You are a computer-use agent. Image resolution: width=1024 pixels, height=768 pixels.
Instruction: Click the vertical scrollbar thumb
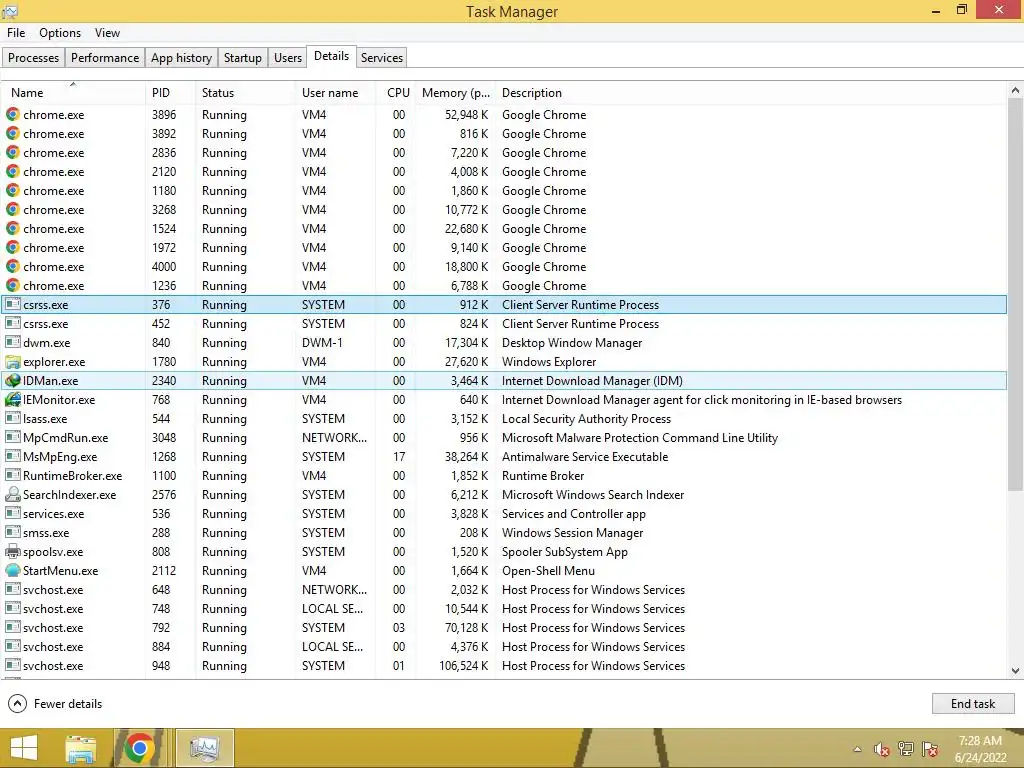(1015, 294)
